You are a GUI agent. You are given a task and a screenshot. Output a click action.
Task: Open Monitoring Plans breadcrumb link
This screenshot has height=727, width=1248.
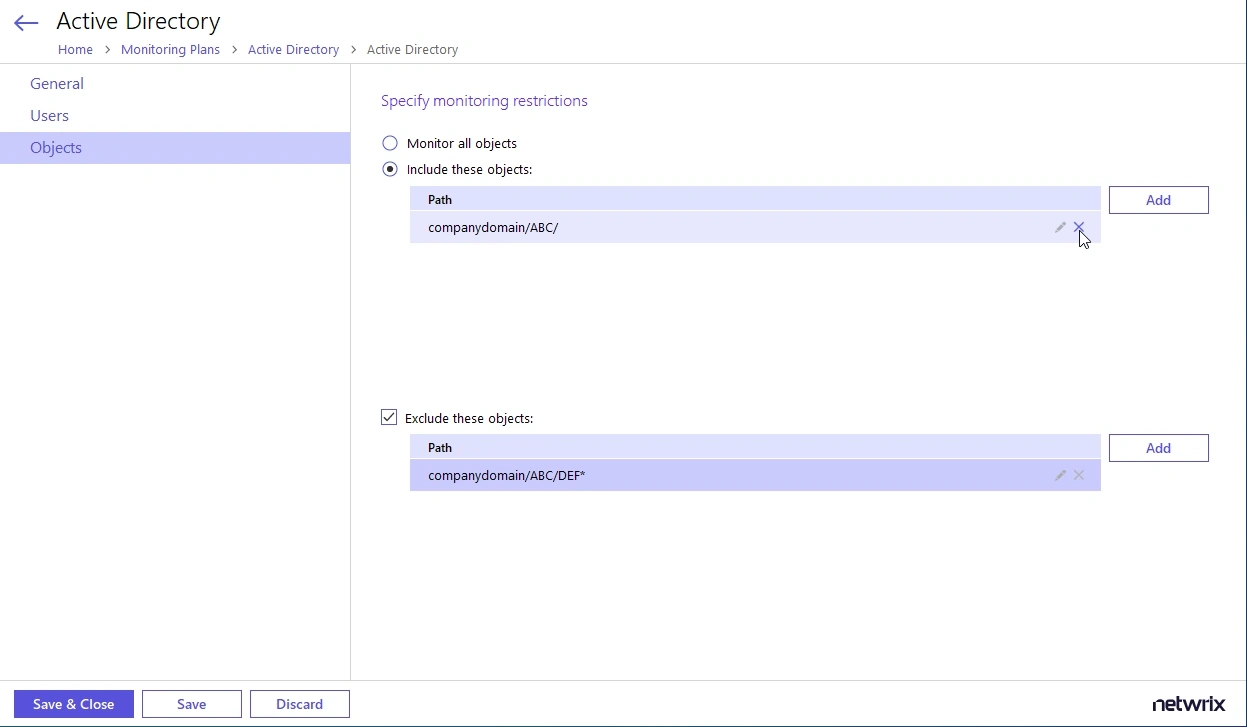pos(170,49)
